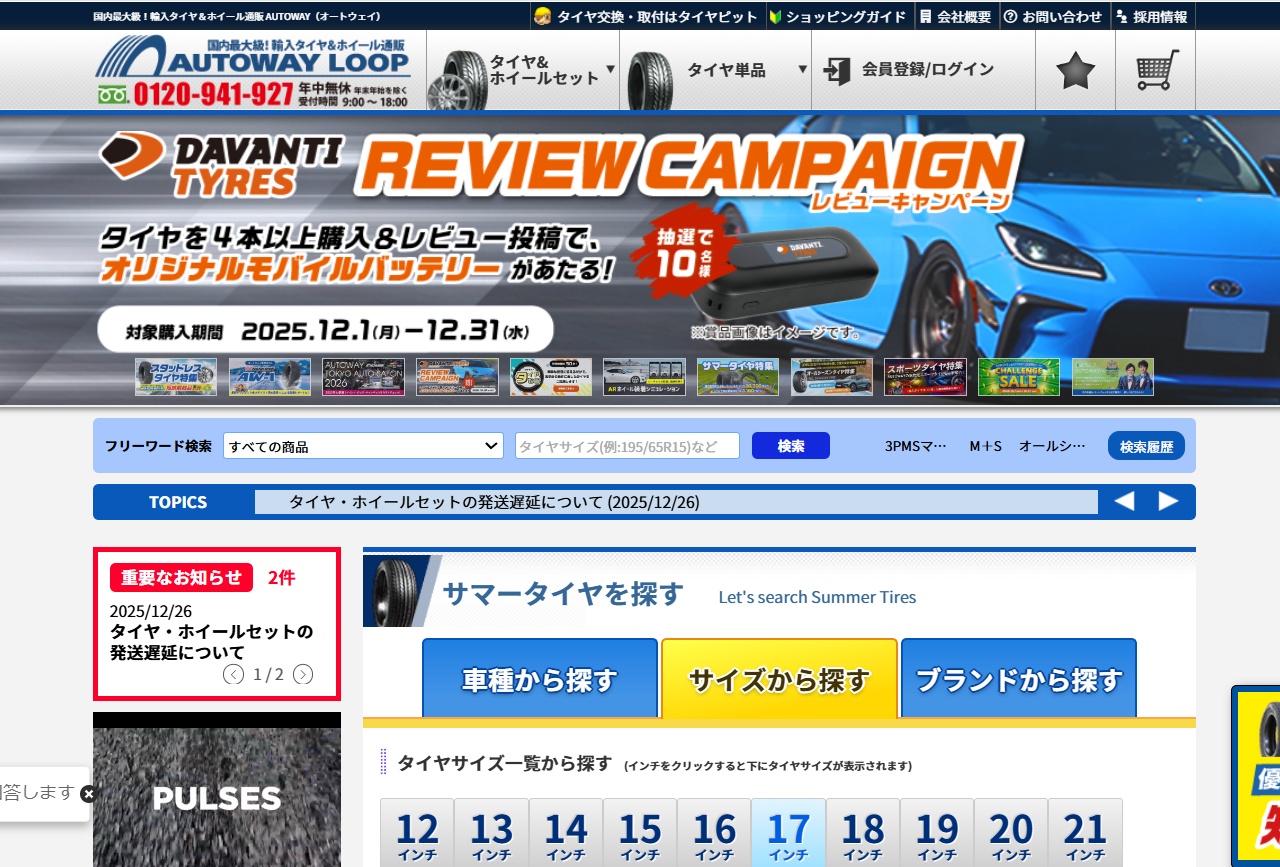Expand the タイヤ＆ホイールセット menu arrow
The width and height of the screenshot is (1280, 867).
(610, 70)
